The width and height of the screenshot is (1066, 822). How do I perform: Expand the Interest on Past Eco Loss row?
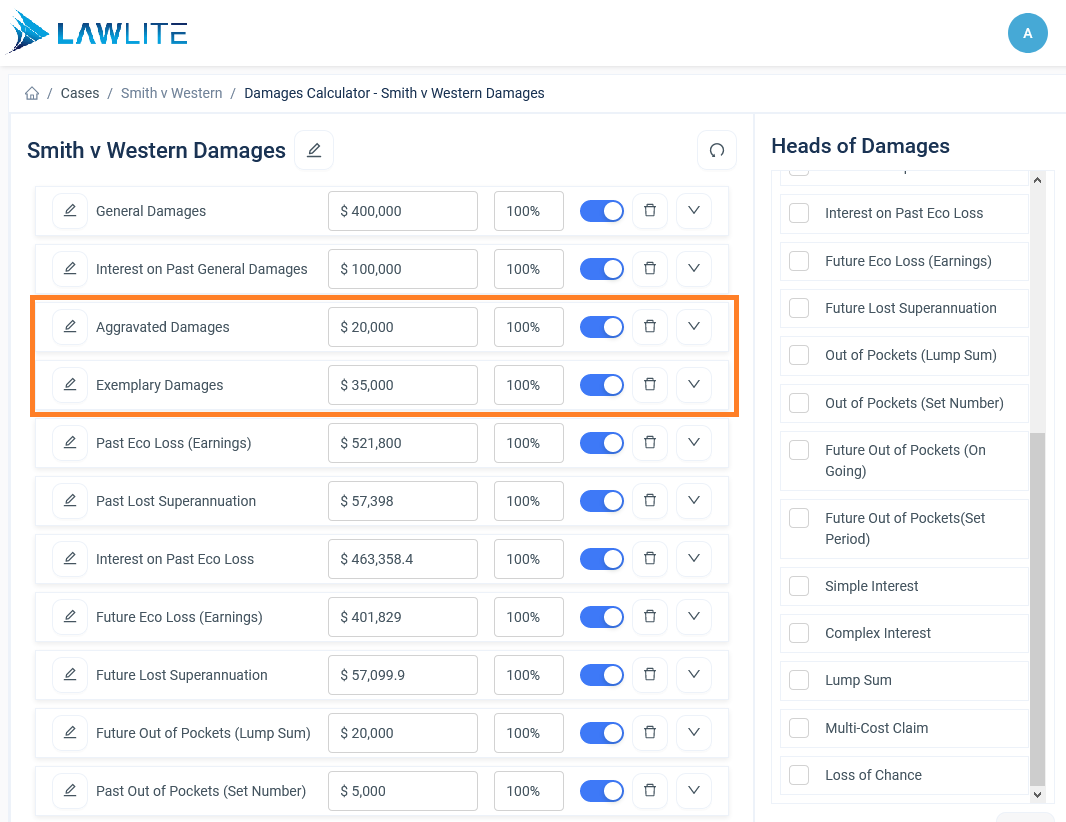693,559
